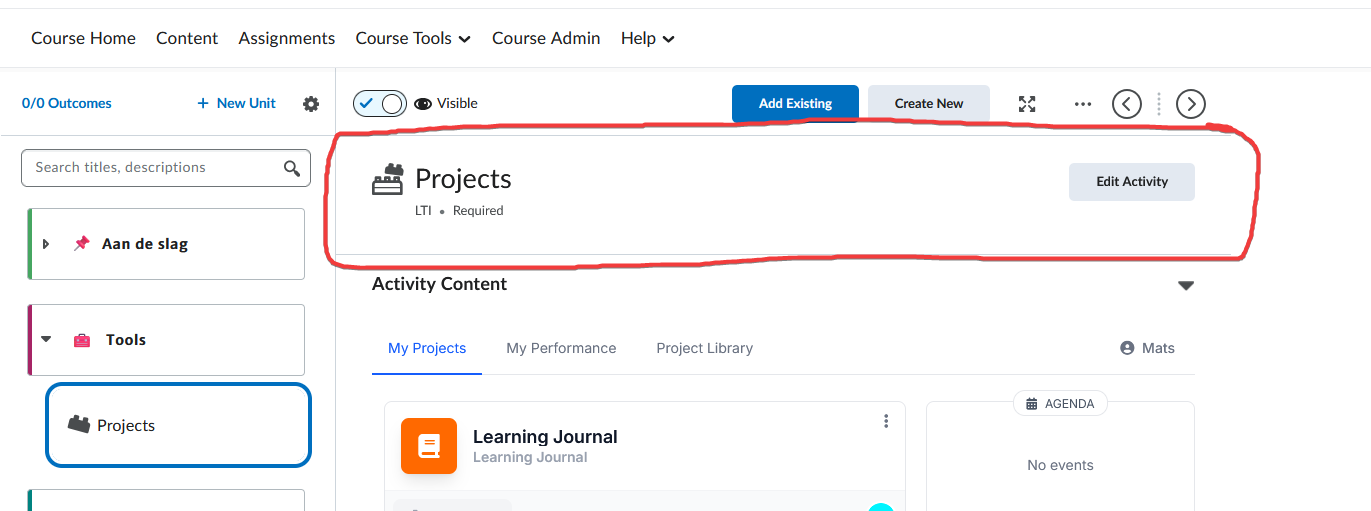Open the Course Tools dropdown menu
The height and width of the screenshot is (511, 1371).
click(x=413, y=39)
